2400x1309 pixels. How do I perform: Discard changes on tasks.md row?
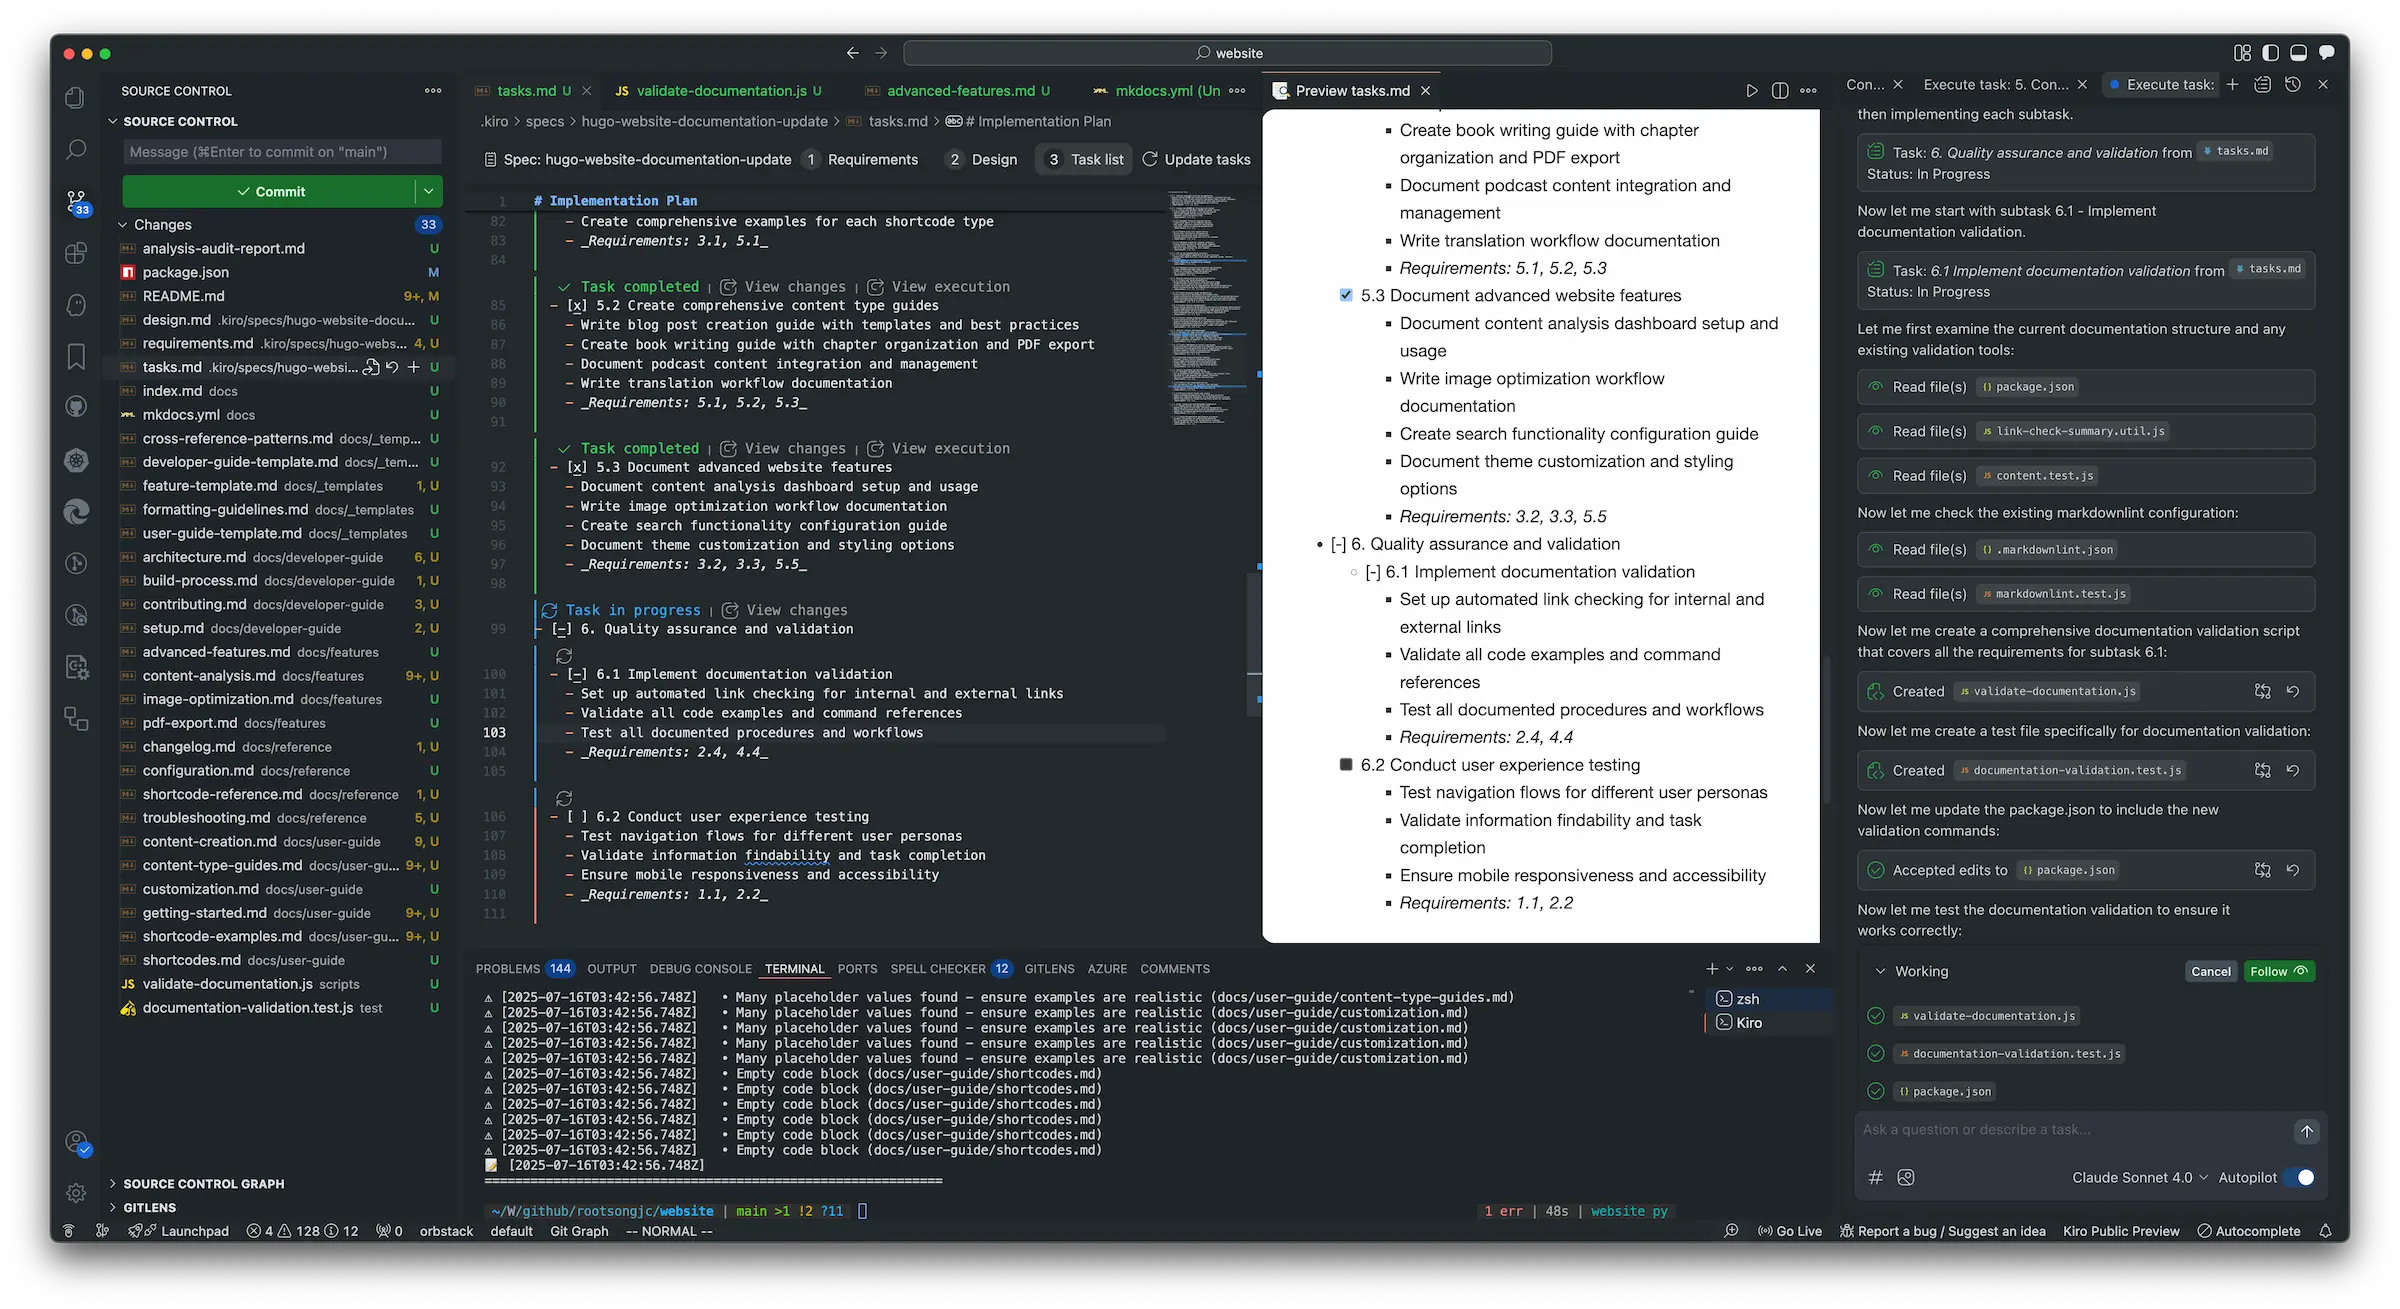click(x=392, y=367)
